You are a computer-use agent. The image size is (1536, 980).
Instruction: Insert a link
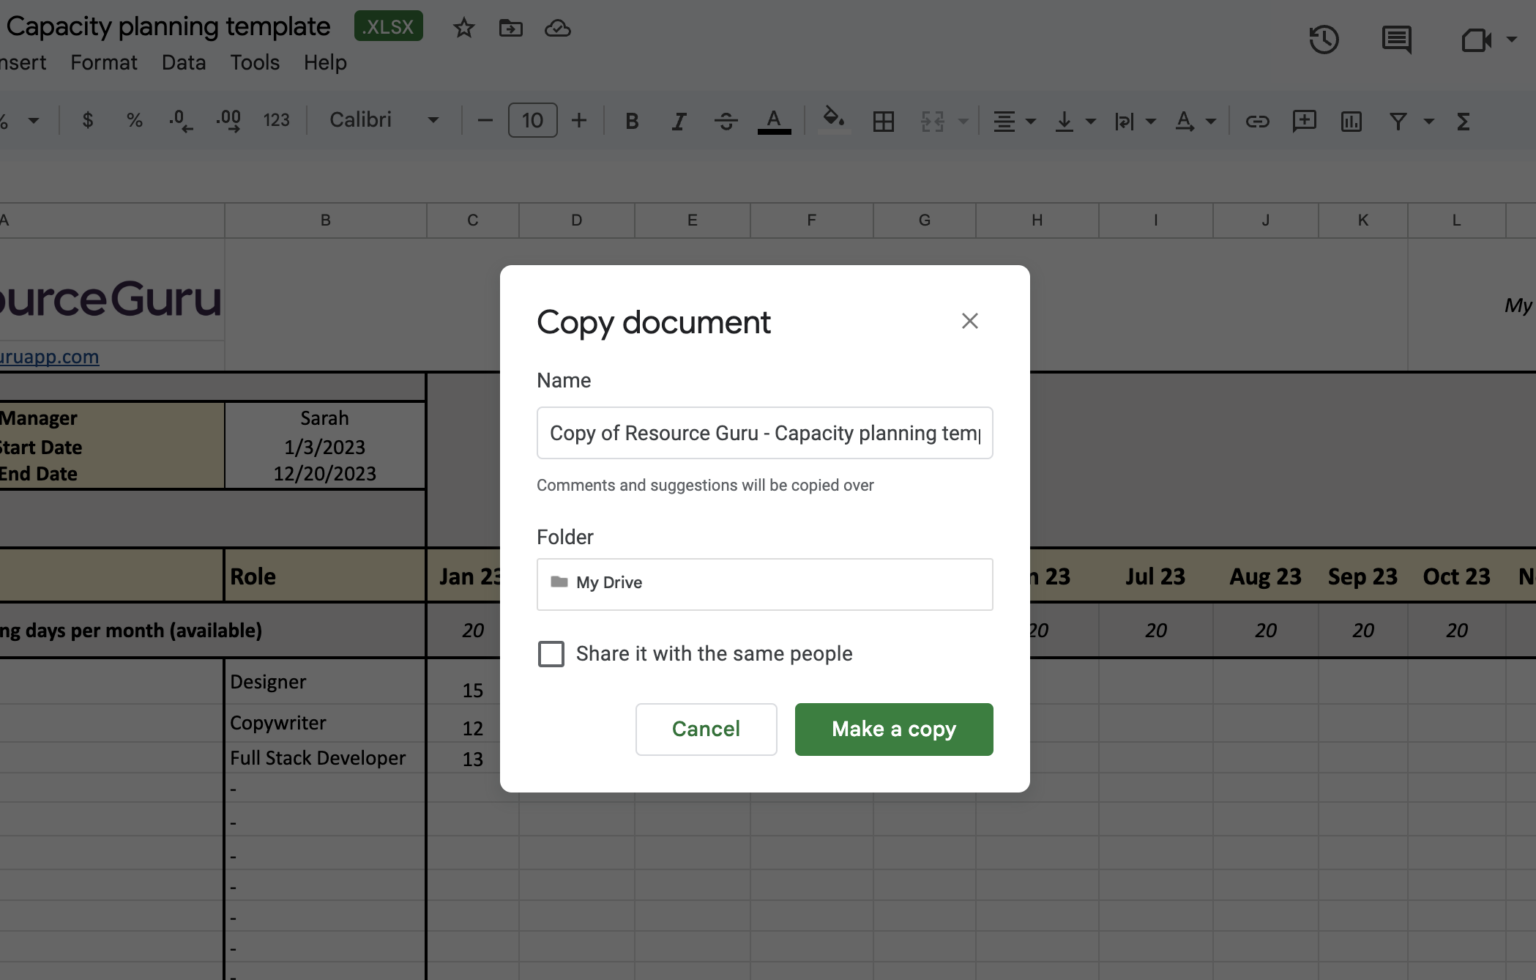(x=1257, y=121)
